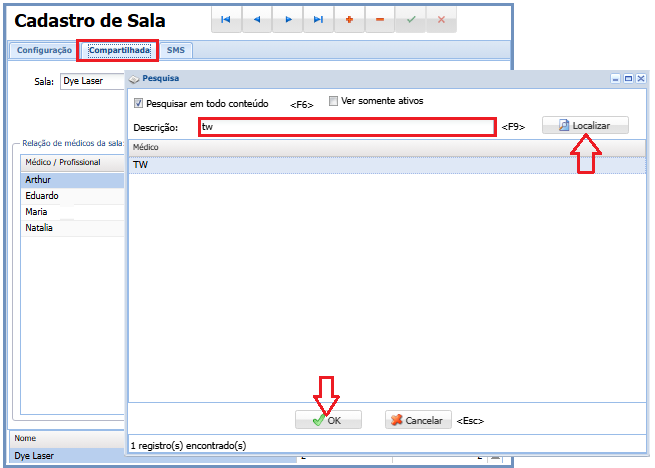
Task: Cancel changes with red X icon
Action: pos(441,19)
